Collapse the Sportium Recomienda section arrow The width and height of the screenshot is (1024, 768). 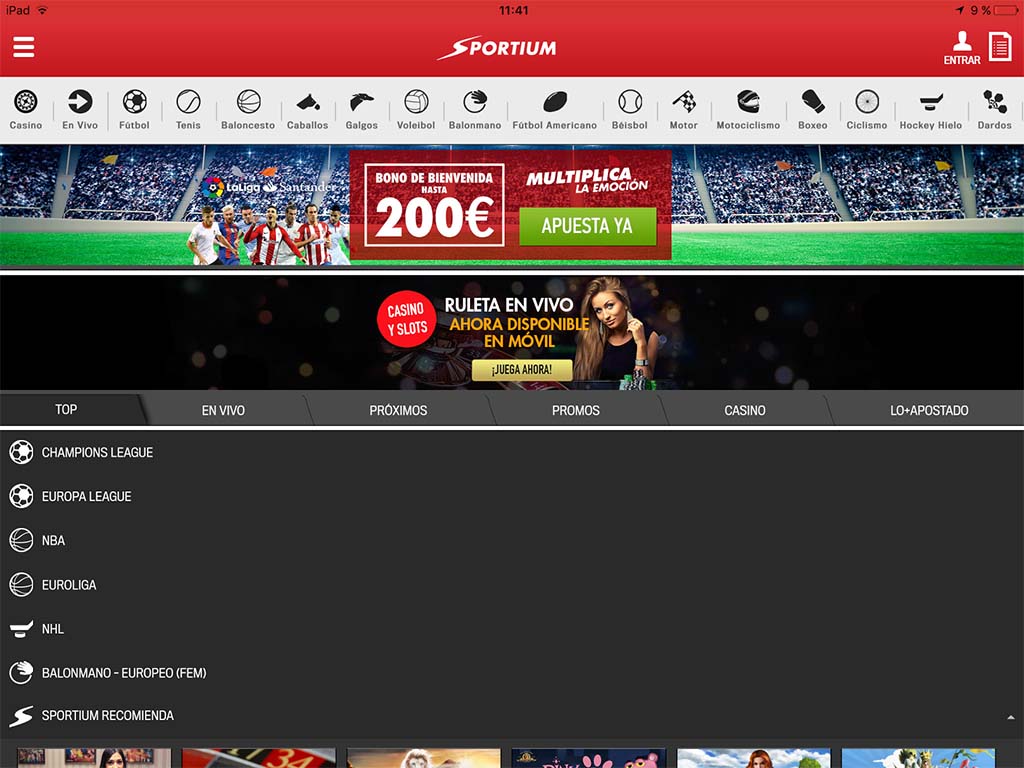point(1010,716)
